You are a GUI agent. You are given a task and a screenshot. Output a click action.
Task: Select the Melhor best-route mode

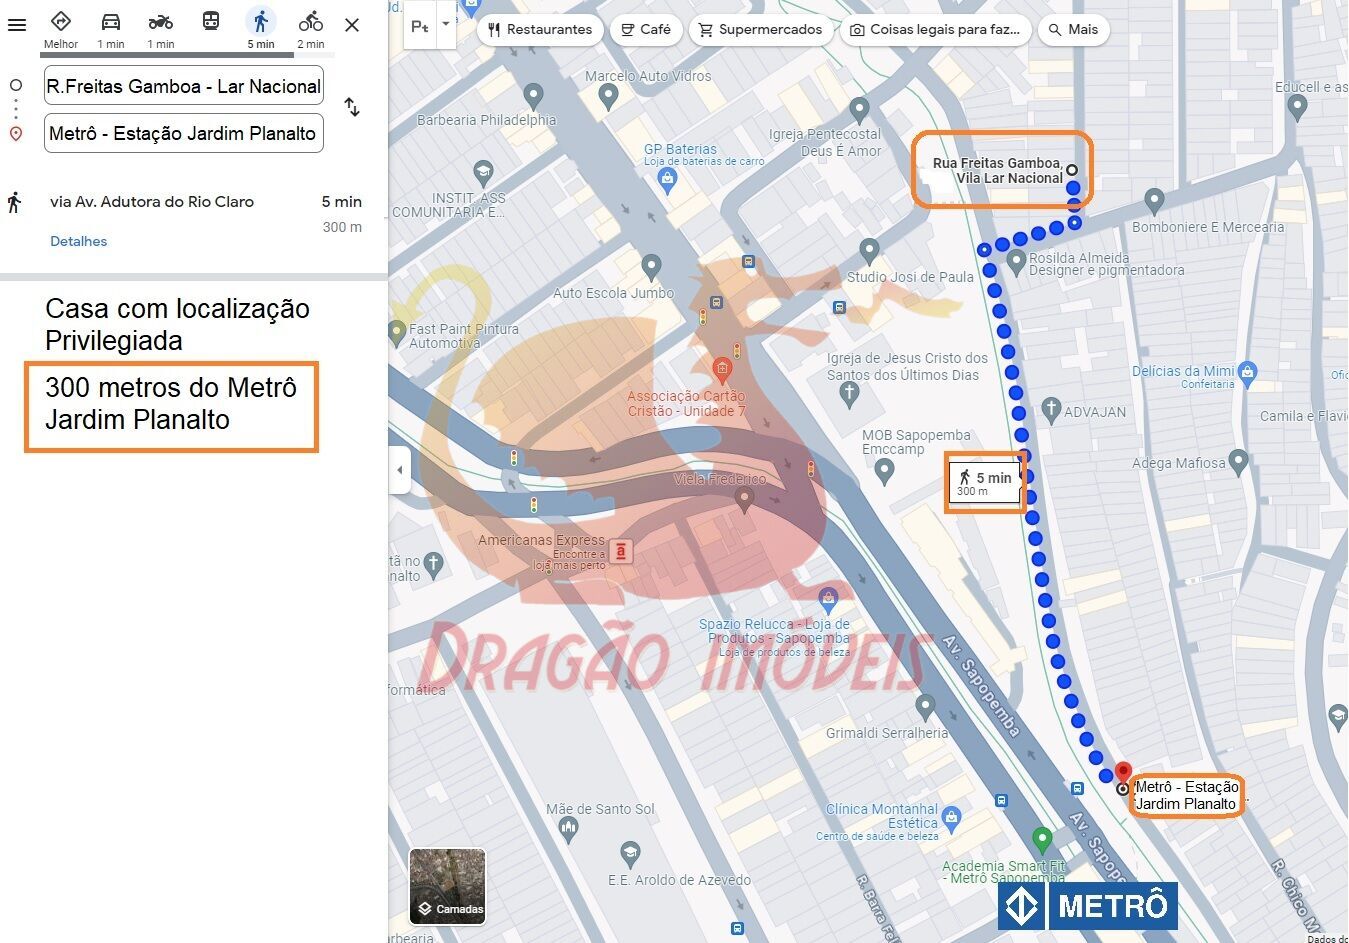[61, 22]
